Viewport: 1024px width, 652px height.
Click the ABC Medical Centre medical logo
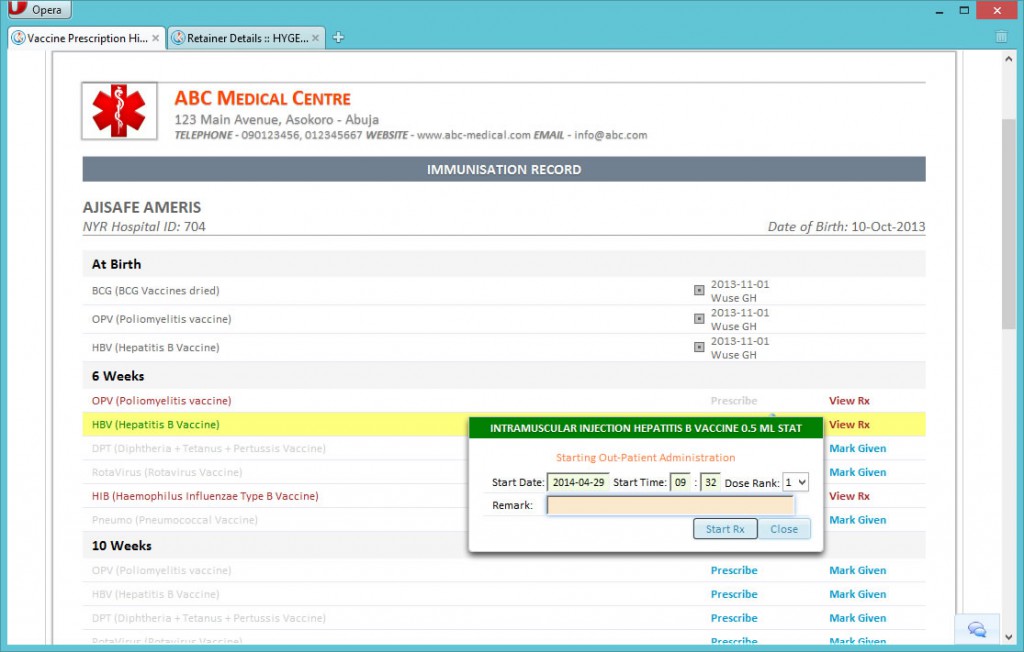[x=119, y=107]
